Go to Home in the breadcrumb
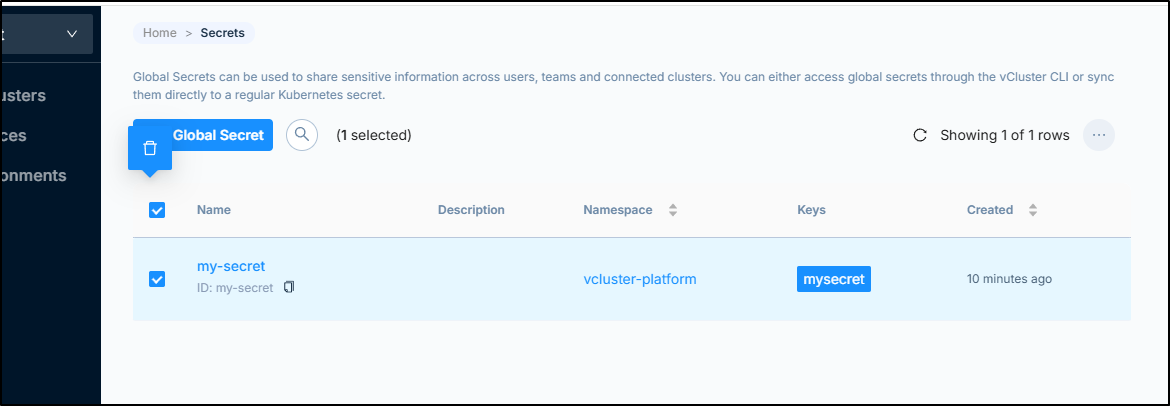The height and width of the screenshot is (406, 1170). coord(160,33)
